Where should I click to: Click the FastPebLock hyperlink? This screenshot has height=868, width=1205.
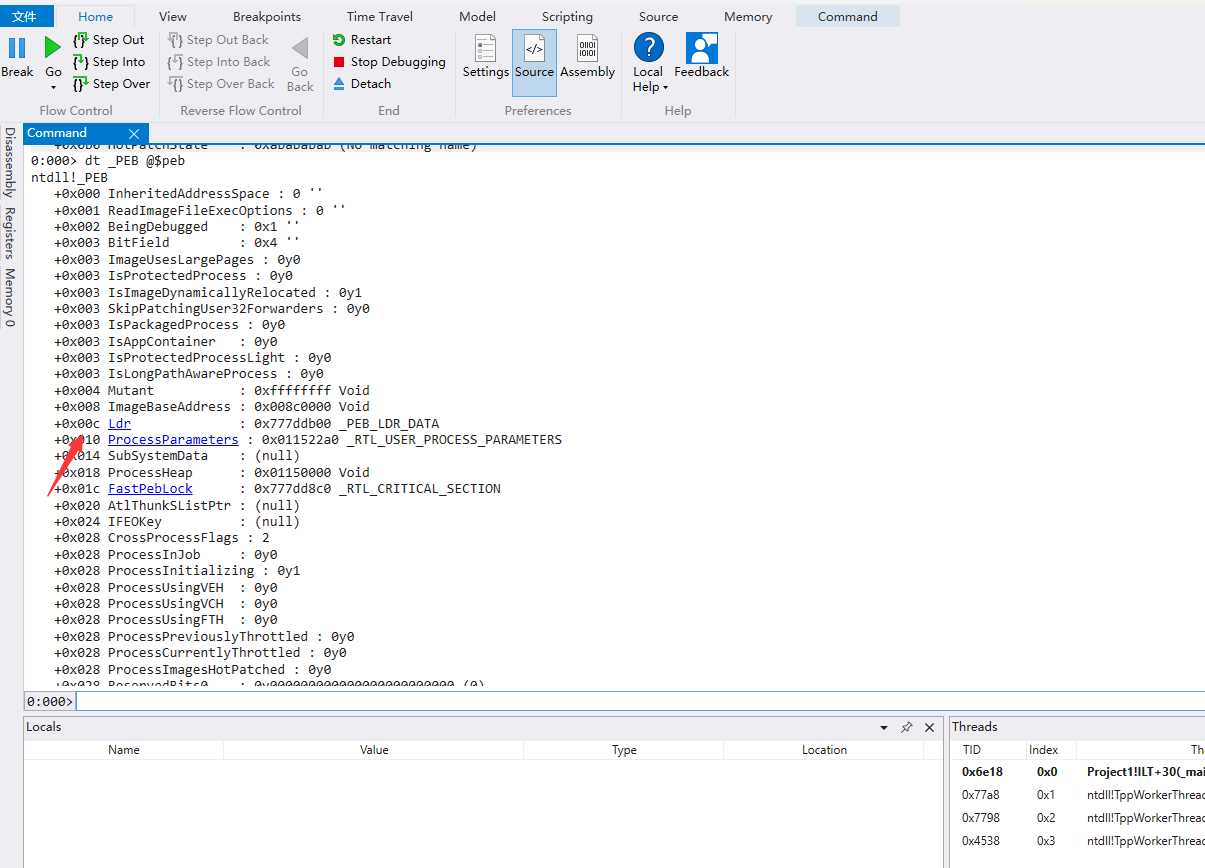click(x=150, y=489)
